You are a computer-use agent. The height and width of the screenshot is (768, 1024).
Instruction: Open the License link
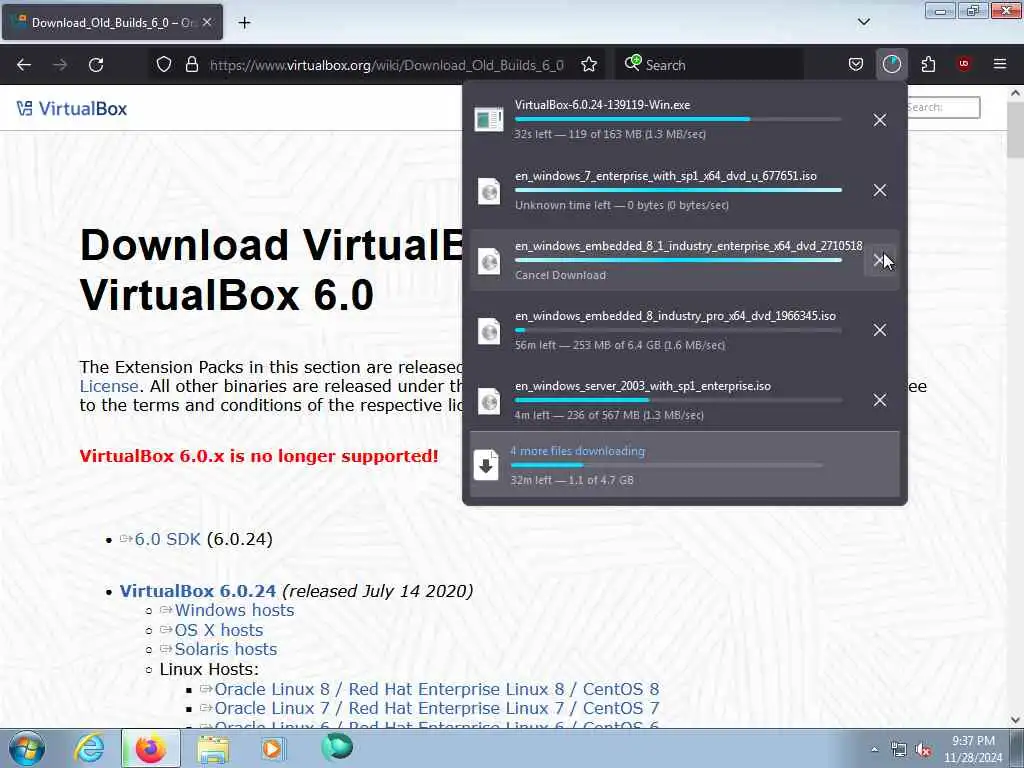(108, 386)
